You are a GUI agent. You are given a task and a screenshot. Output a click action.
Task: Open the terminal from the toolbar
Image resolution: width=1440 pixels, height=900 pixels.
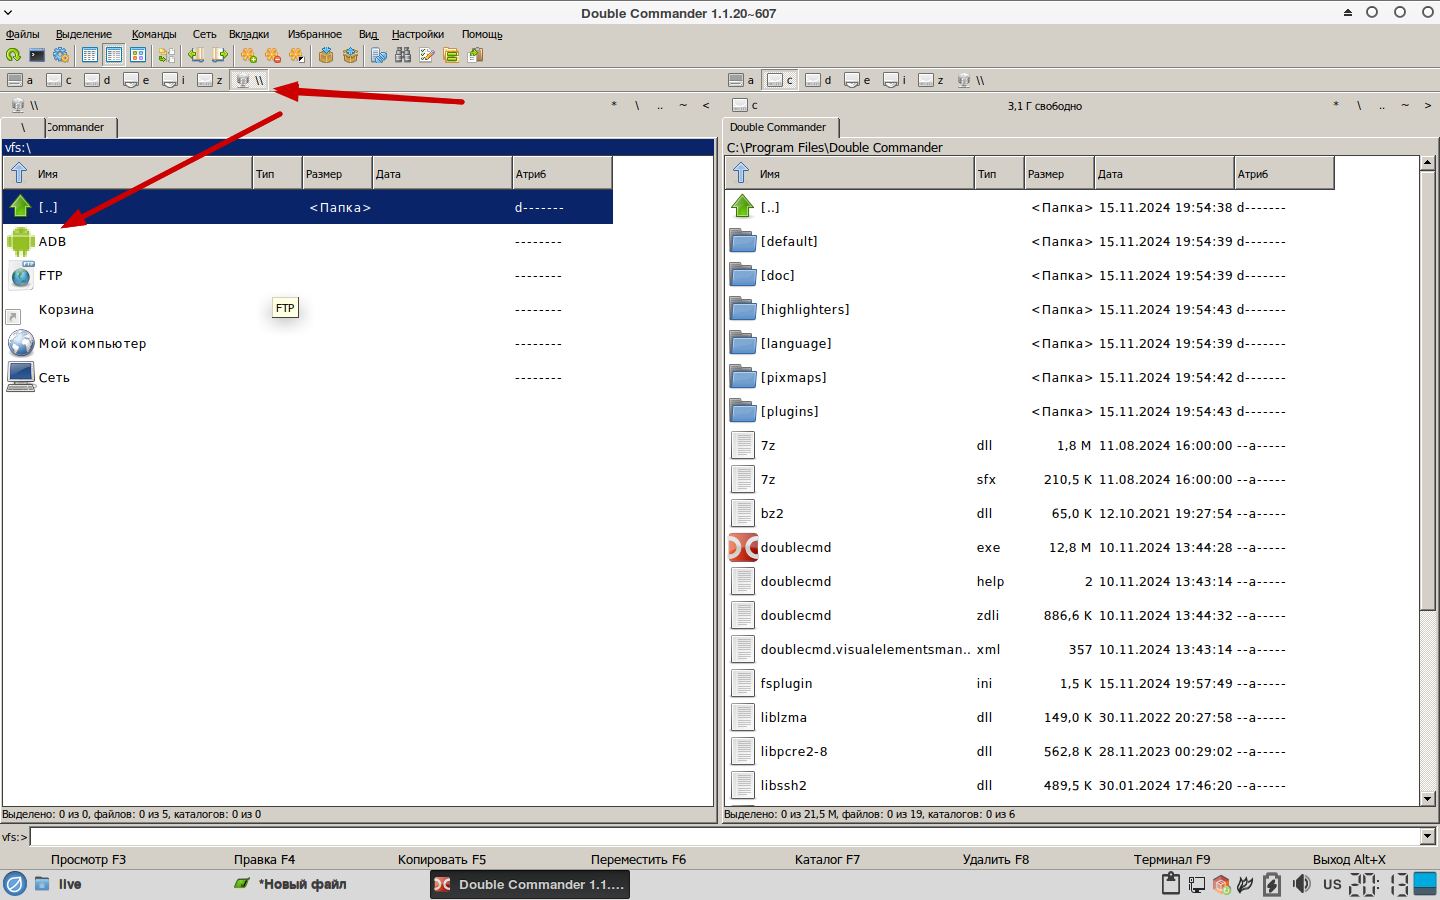37,55
